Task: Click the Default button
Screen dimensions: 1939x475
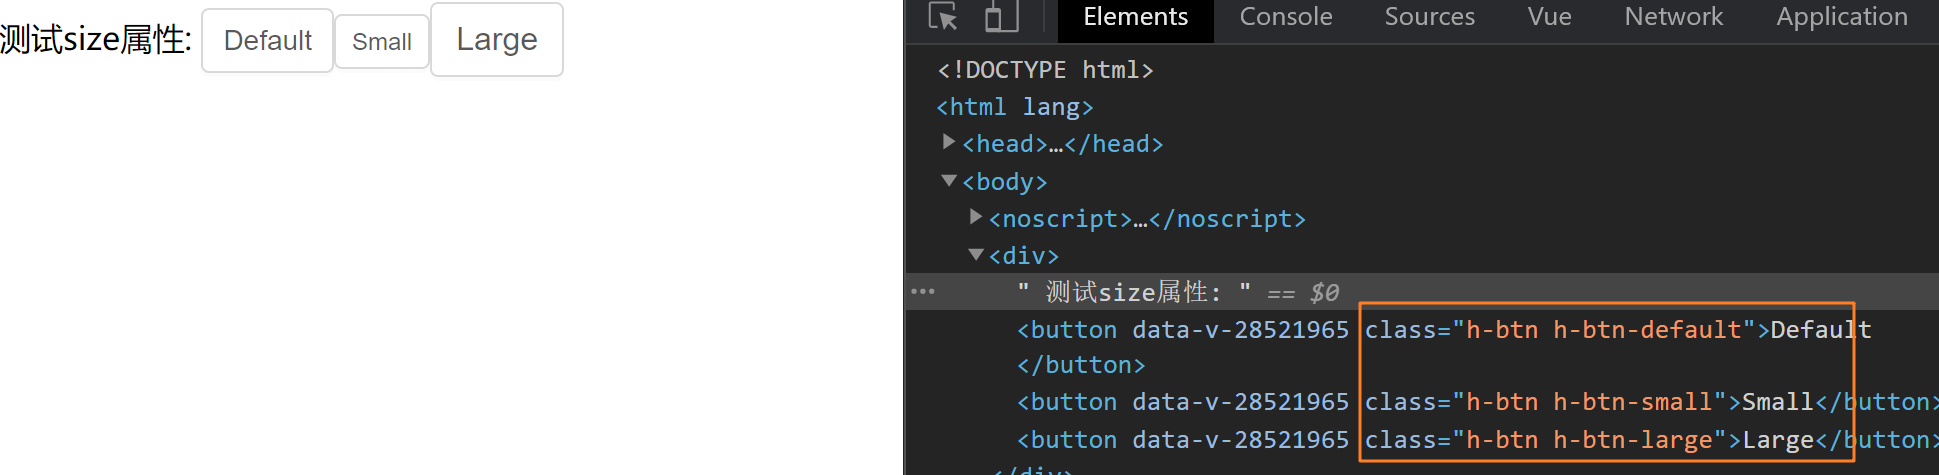Action: [267, 41]
